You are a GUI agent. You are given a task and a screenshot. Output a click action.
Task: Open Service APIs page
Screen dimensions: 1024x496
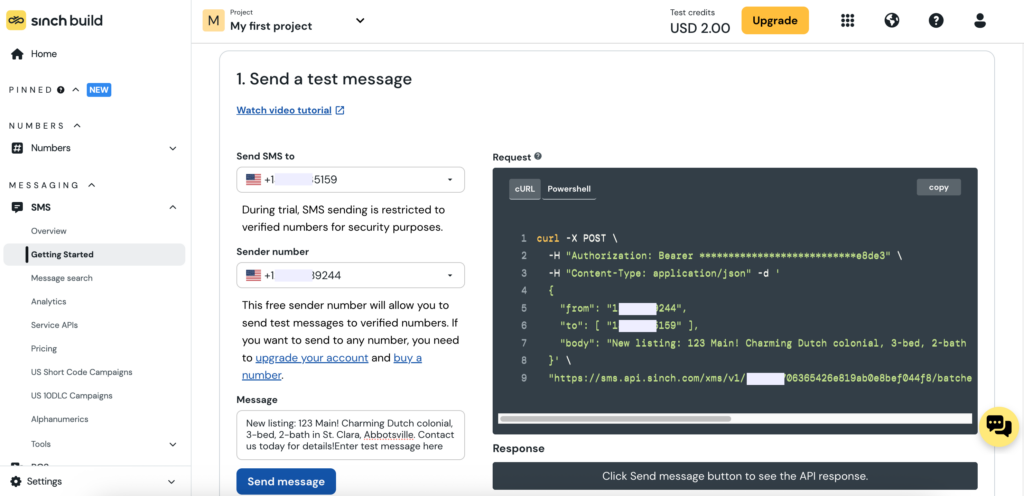54,325
